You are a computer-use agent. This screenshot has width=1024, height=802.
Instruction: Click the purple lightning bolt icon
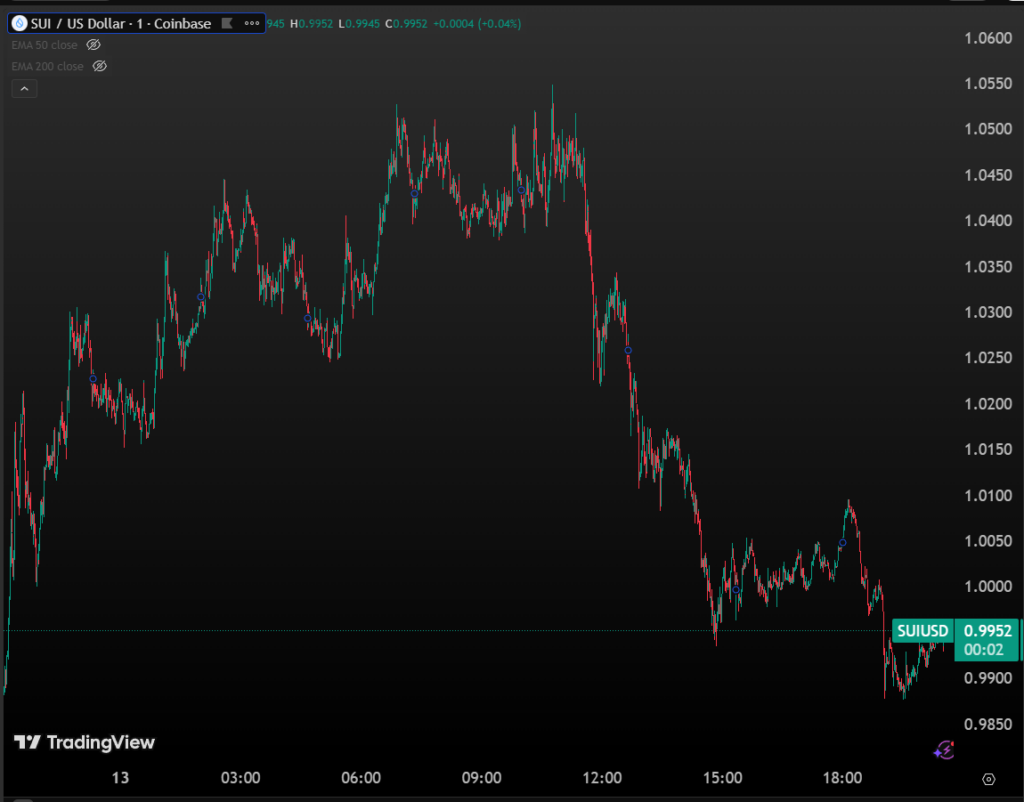(943, 749)
